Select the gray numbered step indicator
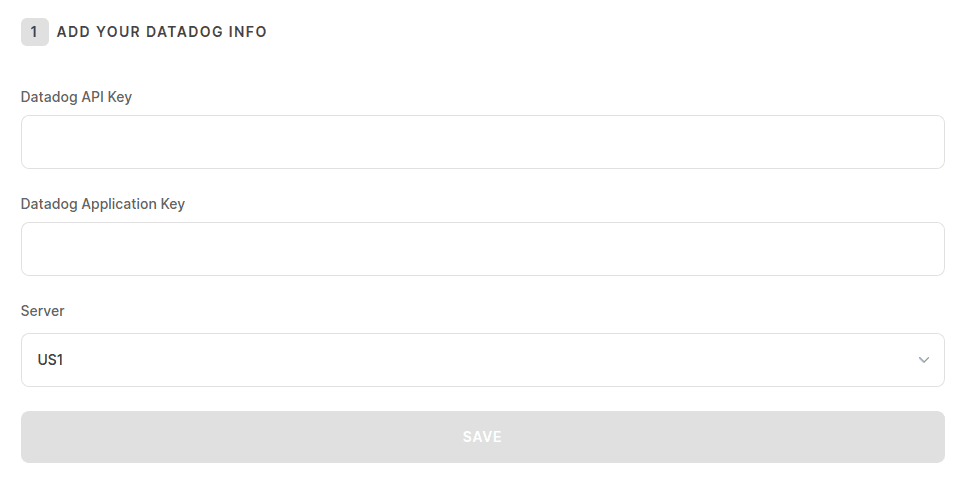967x485 pixels. (34, 32)
